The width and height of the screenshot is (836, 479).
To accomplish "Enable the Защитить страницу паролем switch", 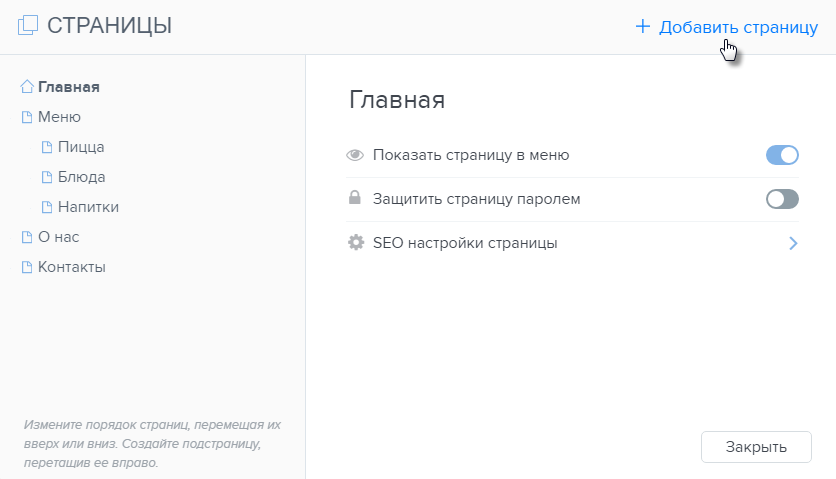I will (x=782, y=199).
